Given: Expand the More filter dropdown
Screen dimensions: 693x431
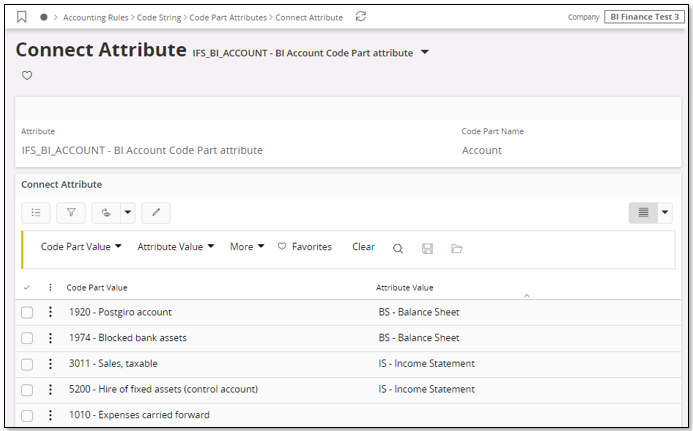Looking at the screenshot, I should 247,247.
